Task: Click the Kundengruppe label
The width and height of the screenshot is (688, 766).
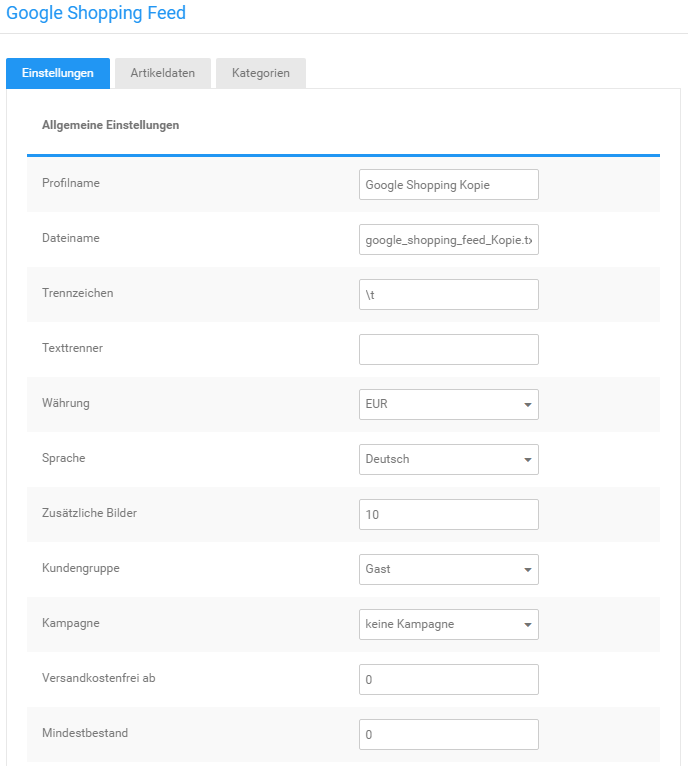Action: coord(81,568)
